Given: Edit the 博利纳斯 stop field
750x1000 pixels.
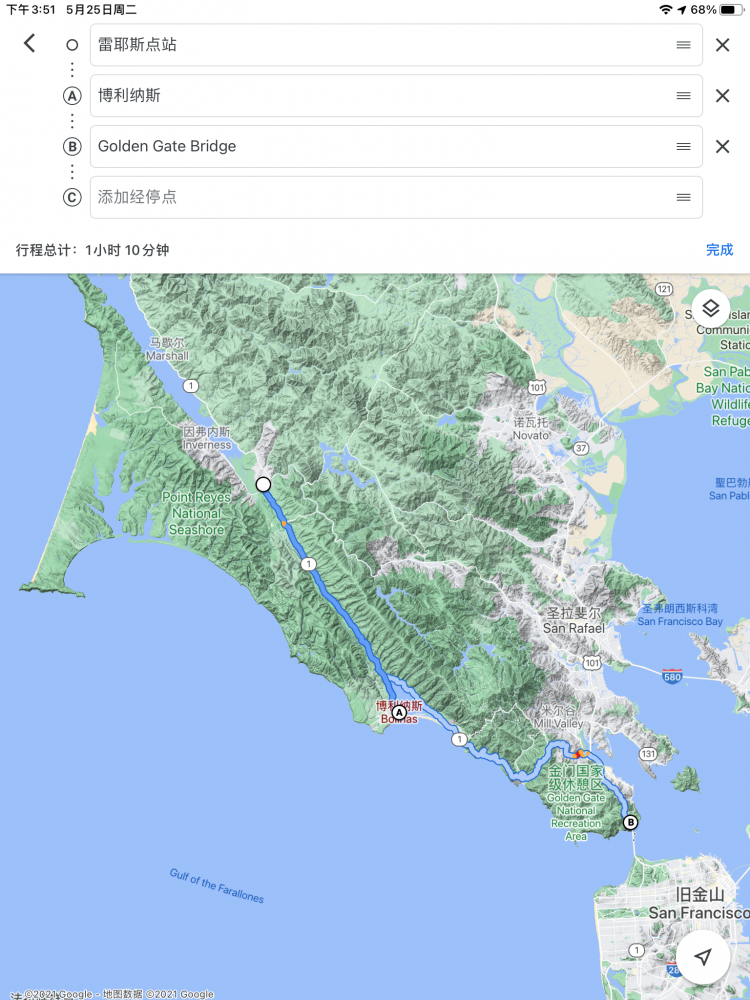Looking at the screenshot, I should tap(380, 96).
